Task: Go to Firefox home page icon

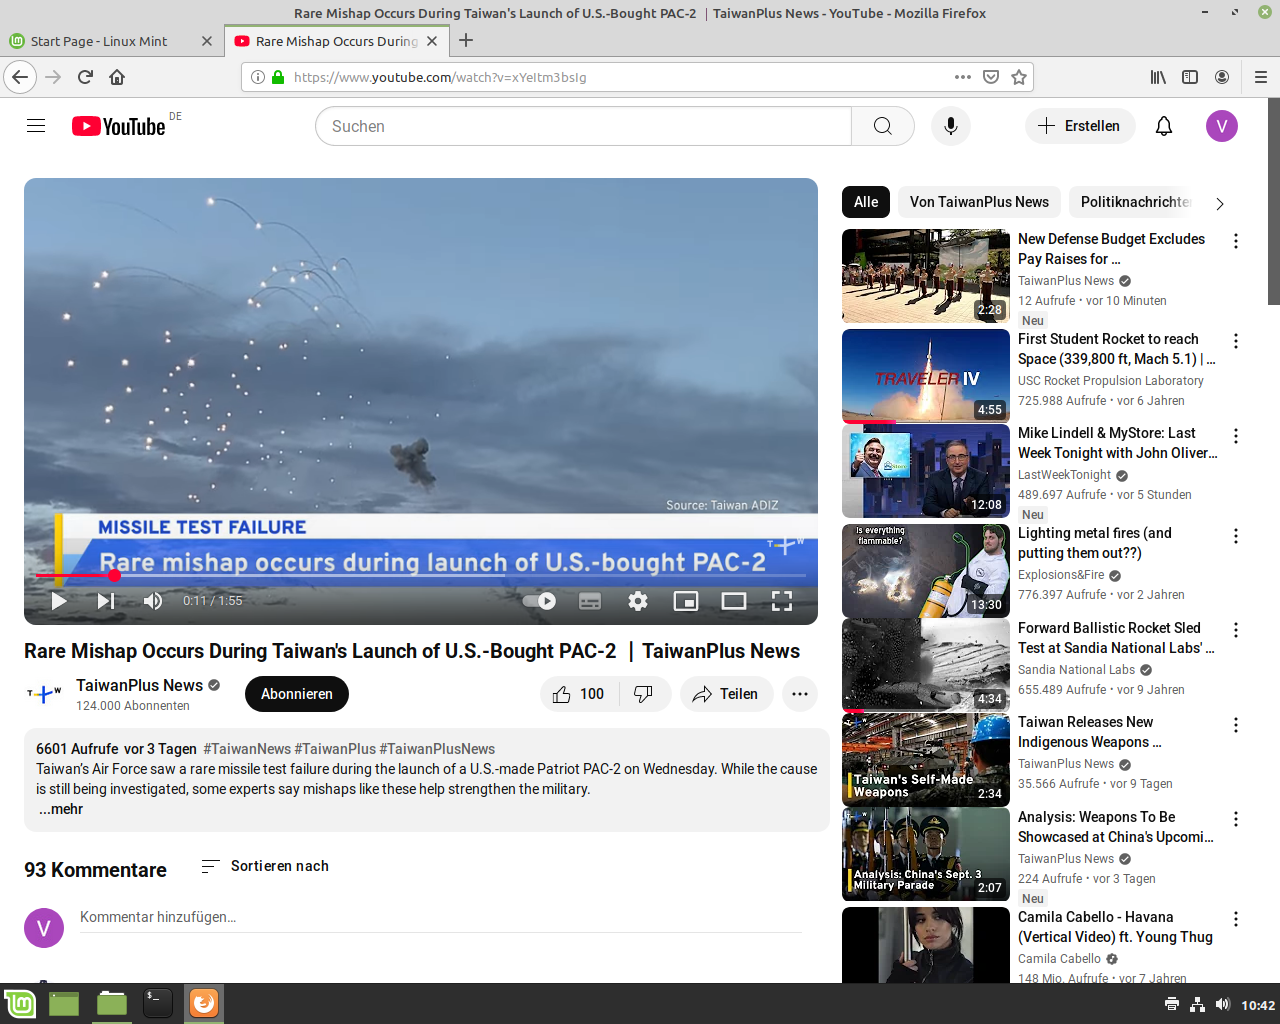Action: point(117,77)
